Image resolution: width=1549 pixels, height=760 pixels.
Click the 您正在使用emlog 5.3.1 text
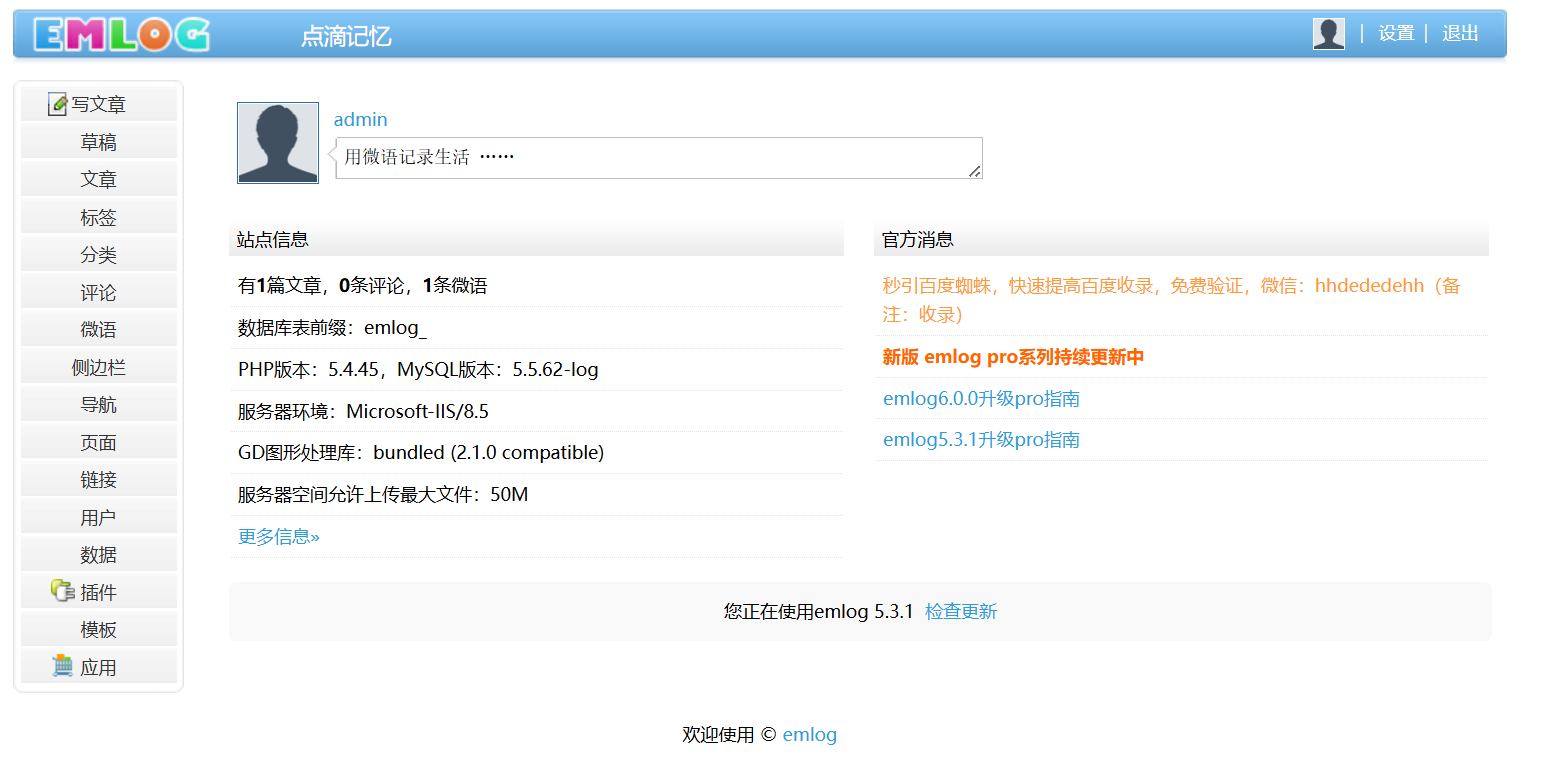coord(819,611)
